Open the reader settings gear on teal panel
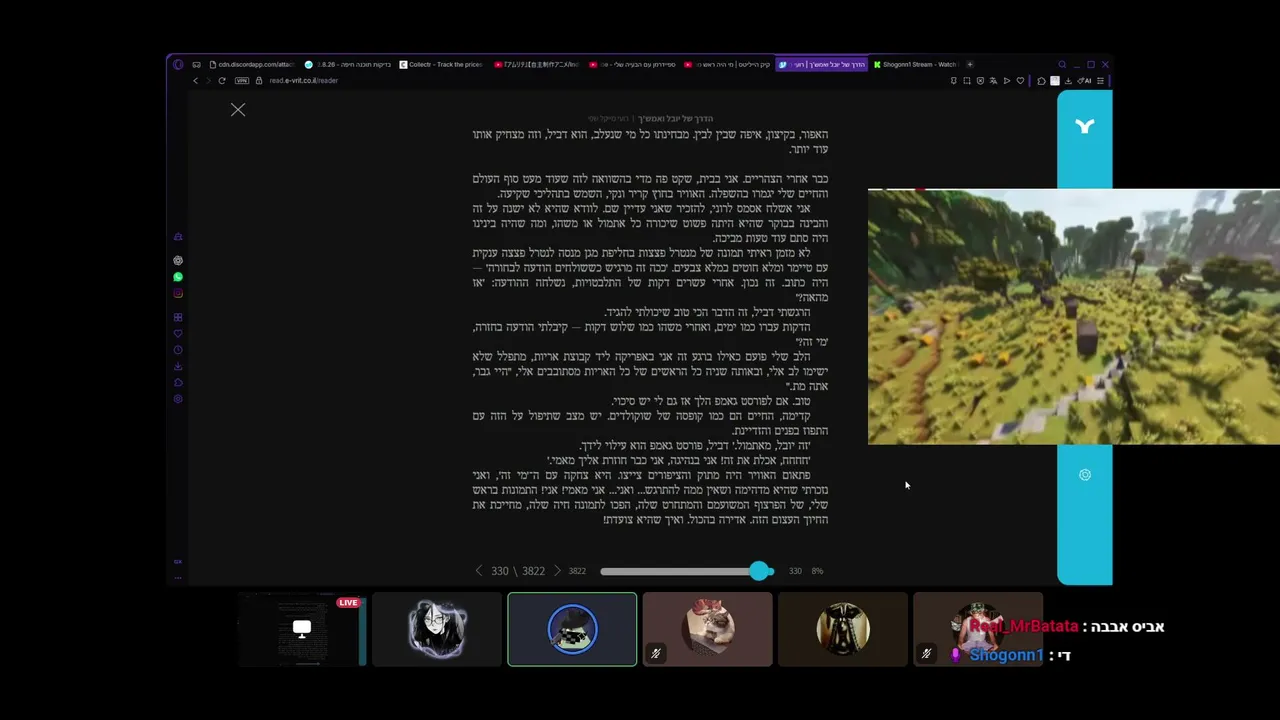 point(1085,475)
